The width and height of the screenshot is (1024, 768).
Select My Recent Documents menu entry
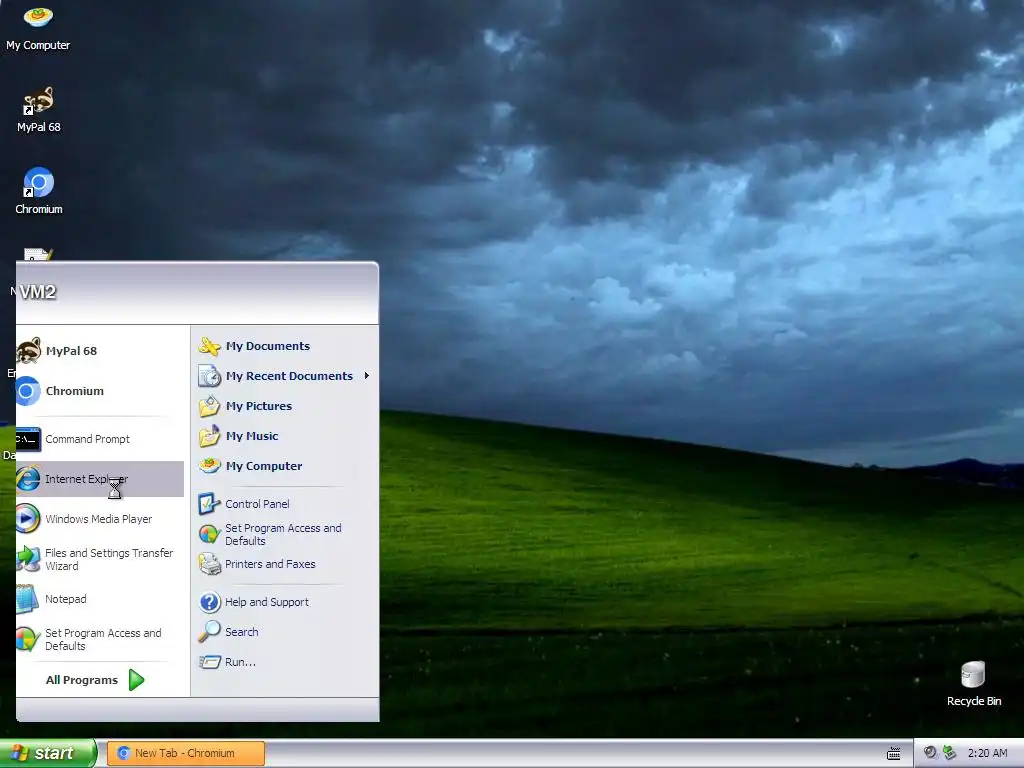click(x=285, y=376)
